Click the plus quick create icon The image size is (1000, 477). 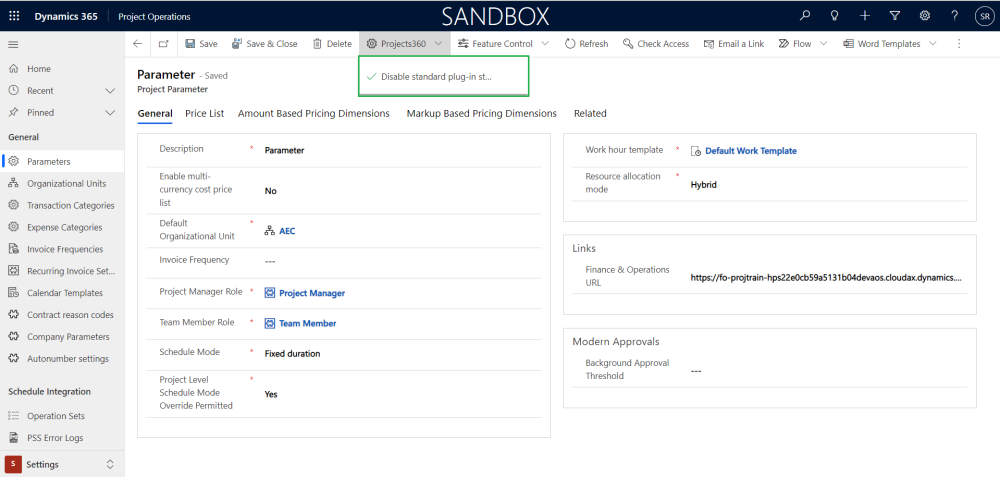point(865,16)
